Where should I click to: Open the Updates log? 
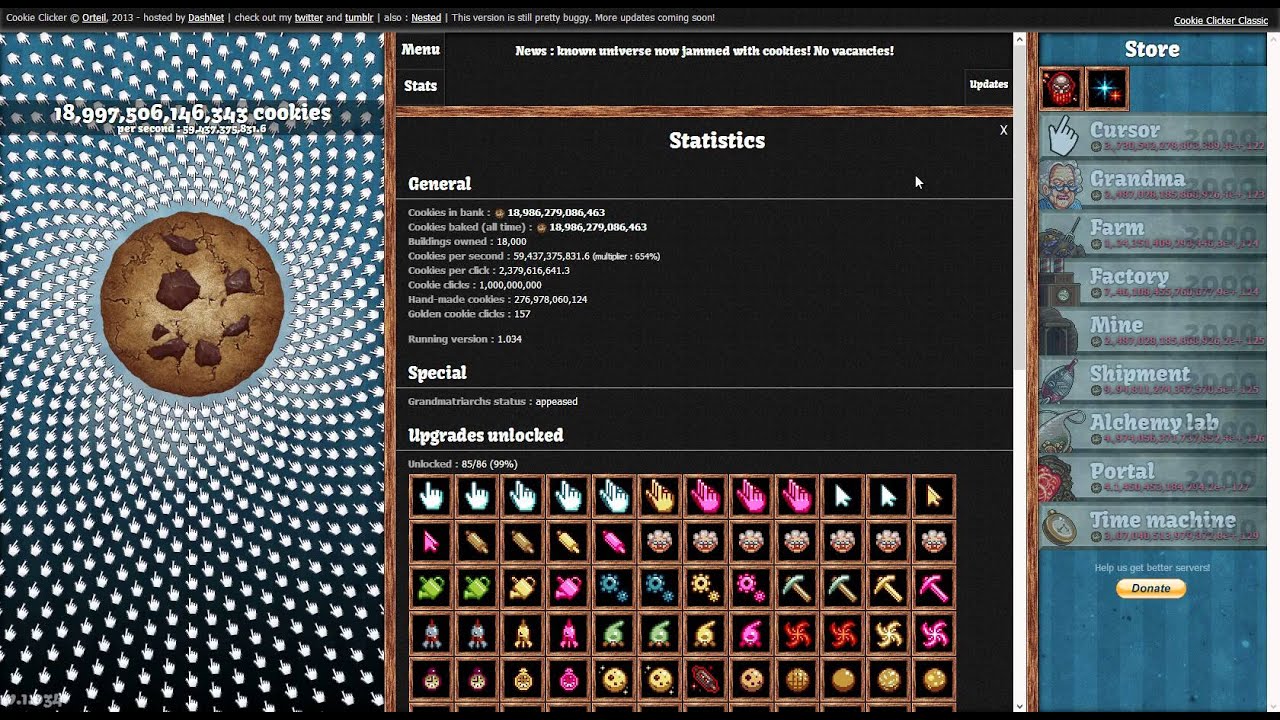tap(988, 85)
